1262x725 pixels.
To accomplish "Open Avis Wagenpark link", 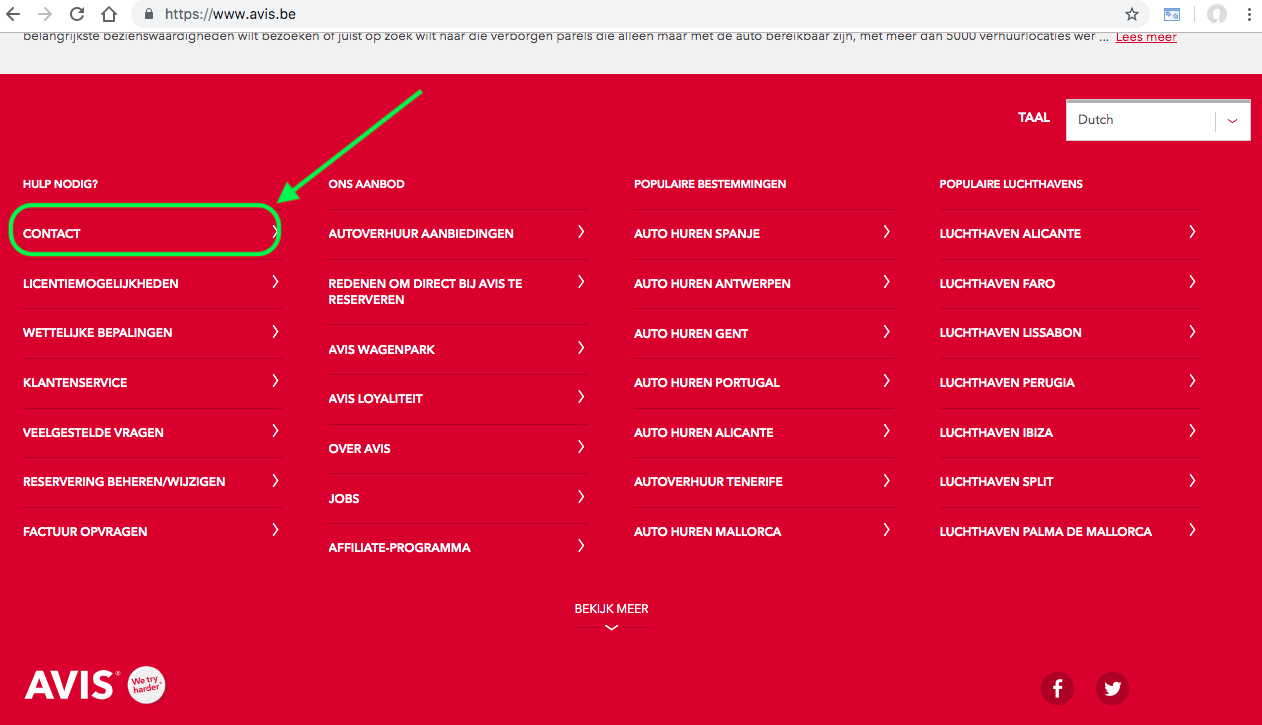I will (x=382, y=349).
